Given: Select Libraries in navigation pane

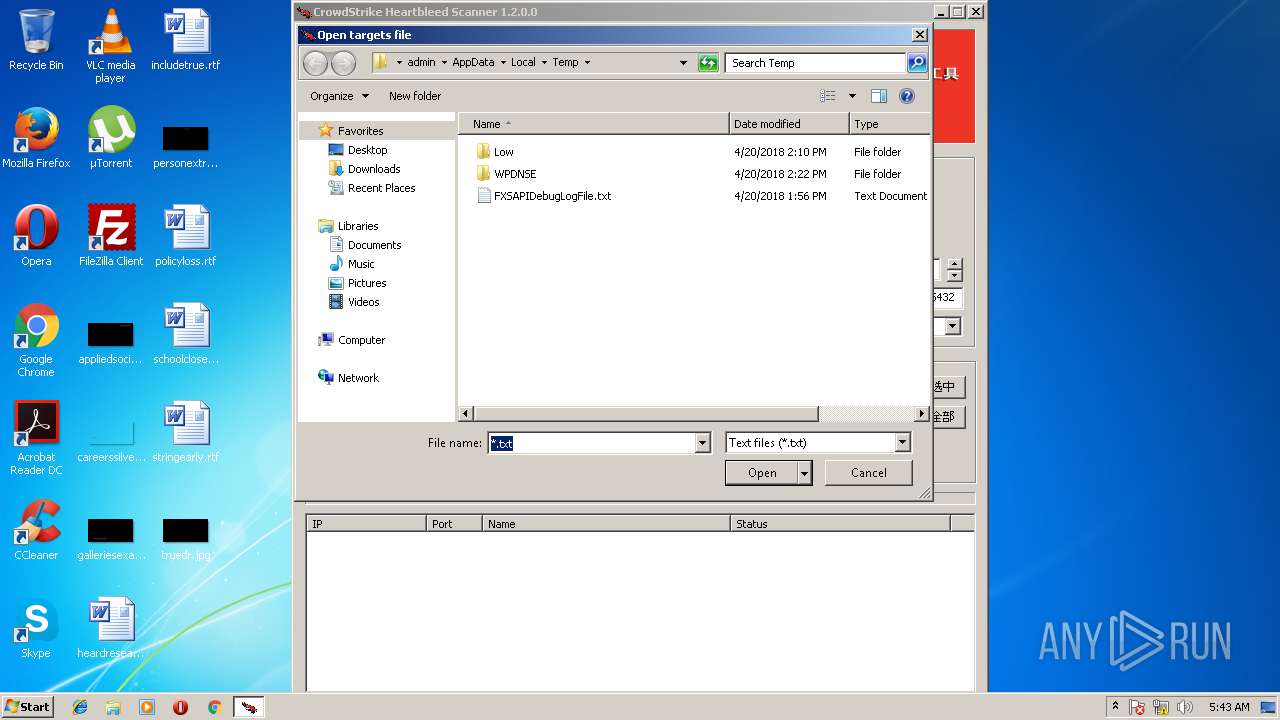Looking at the screenshot, I should coord(358,226).
